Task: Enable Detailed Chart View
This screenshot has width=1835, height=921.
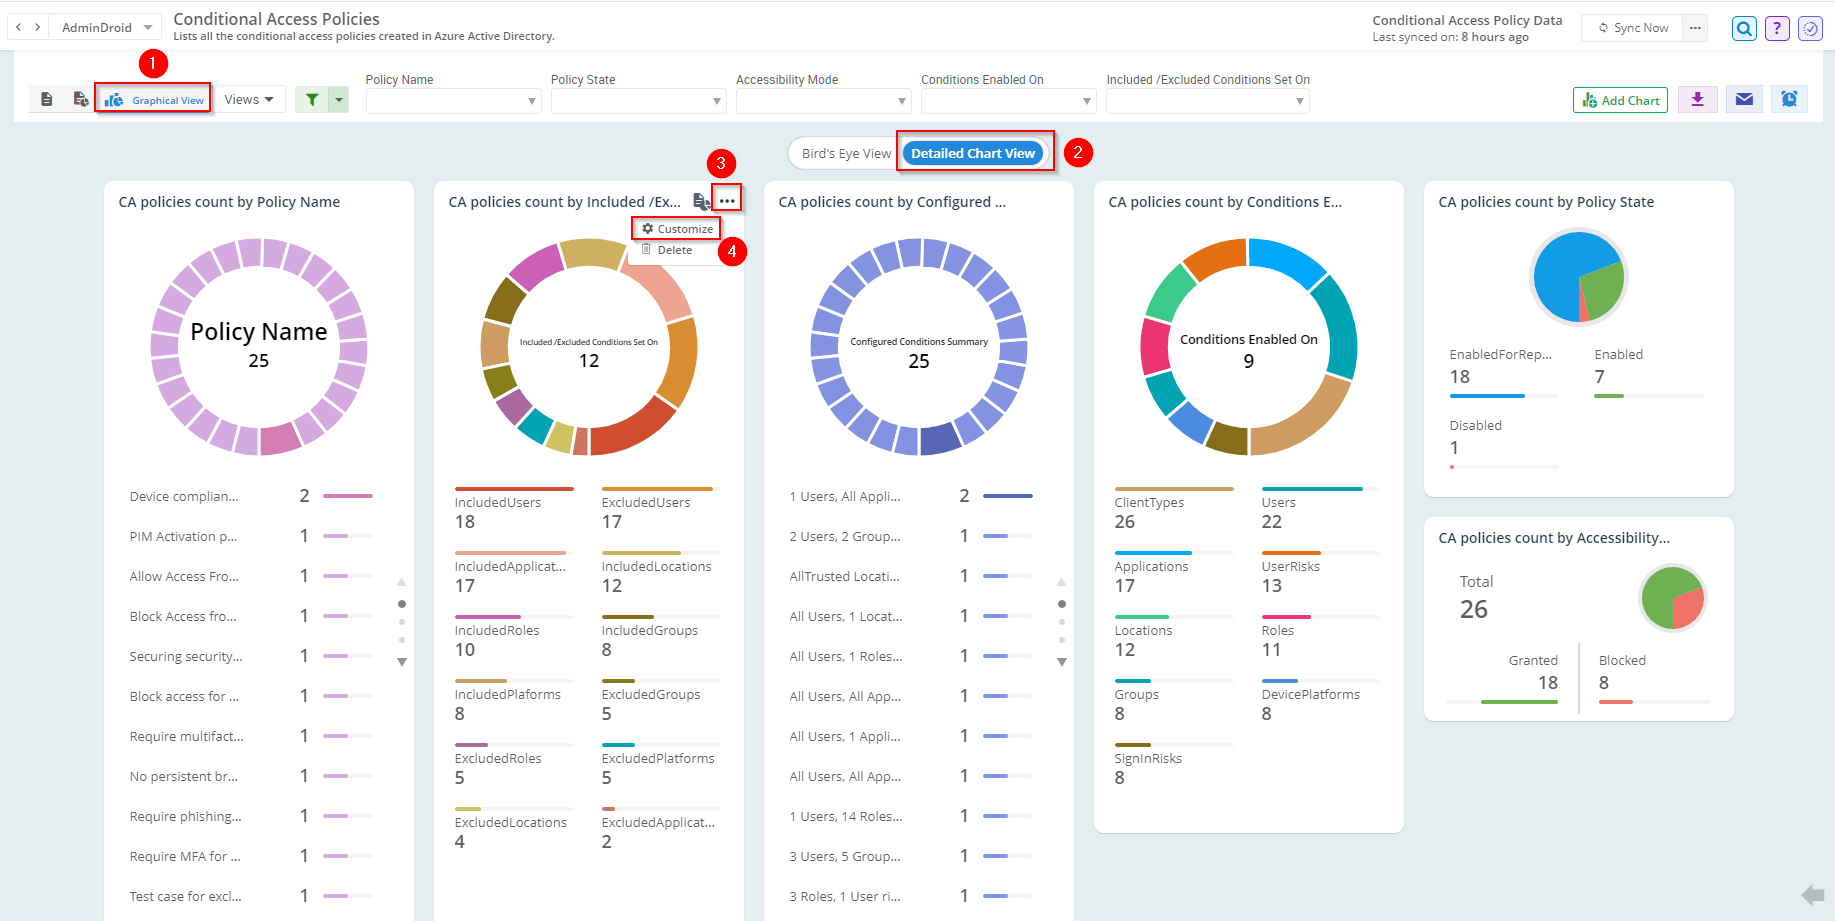Action: (973, 152)
